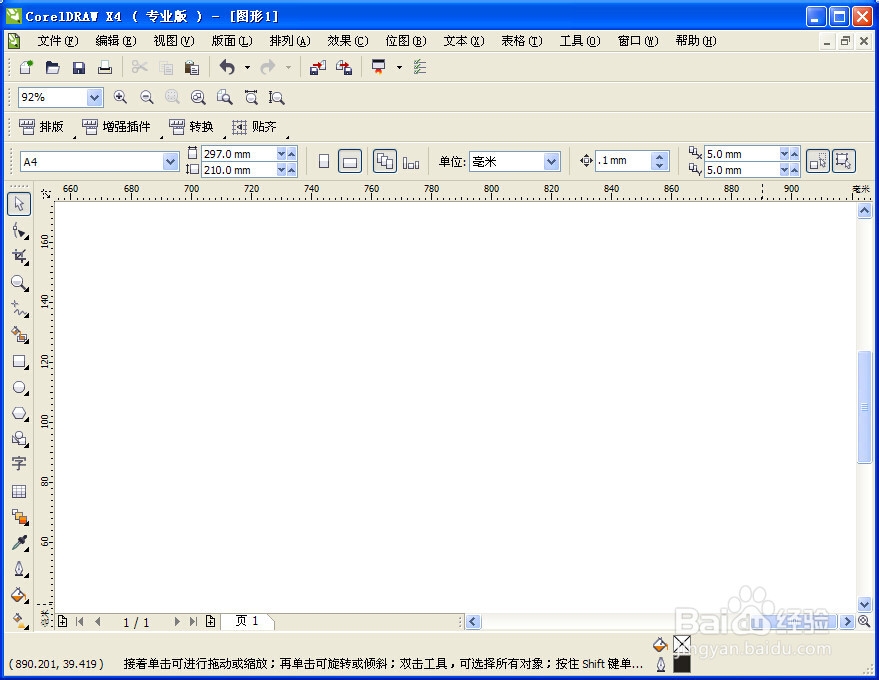
Task: Undo the last action
Action: (227, 68)
